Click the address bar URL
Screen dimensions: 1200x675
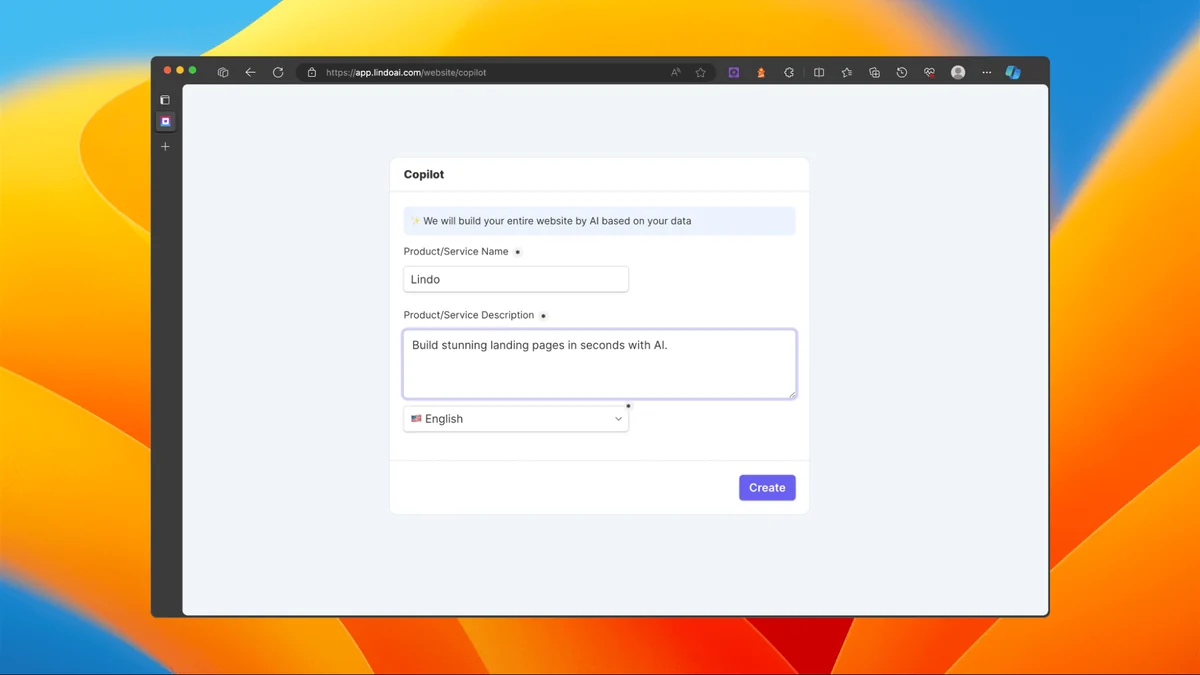(406, 72)
